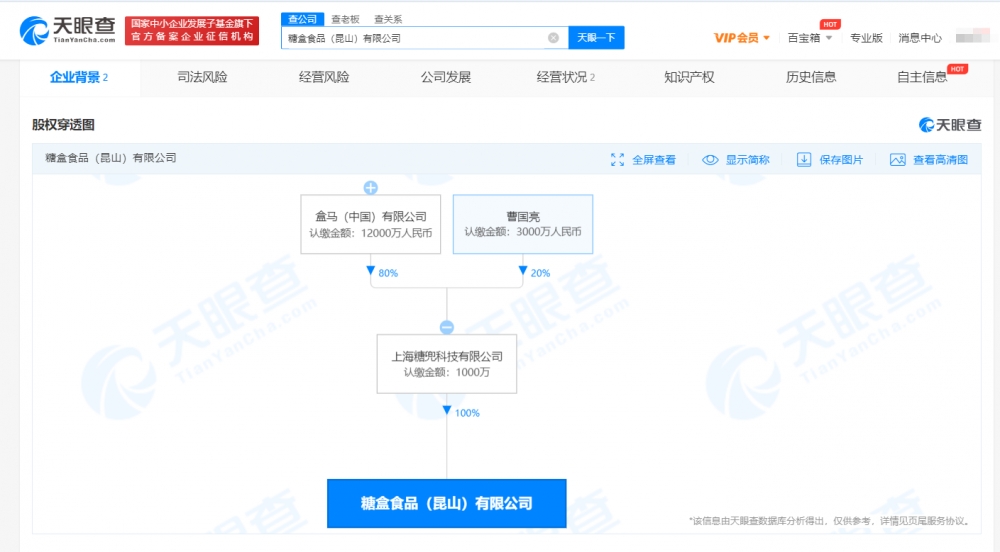Click the 20% share percentage label
The width and height of the screenshot is (1000, 552).
(540, 273)
